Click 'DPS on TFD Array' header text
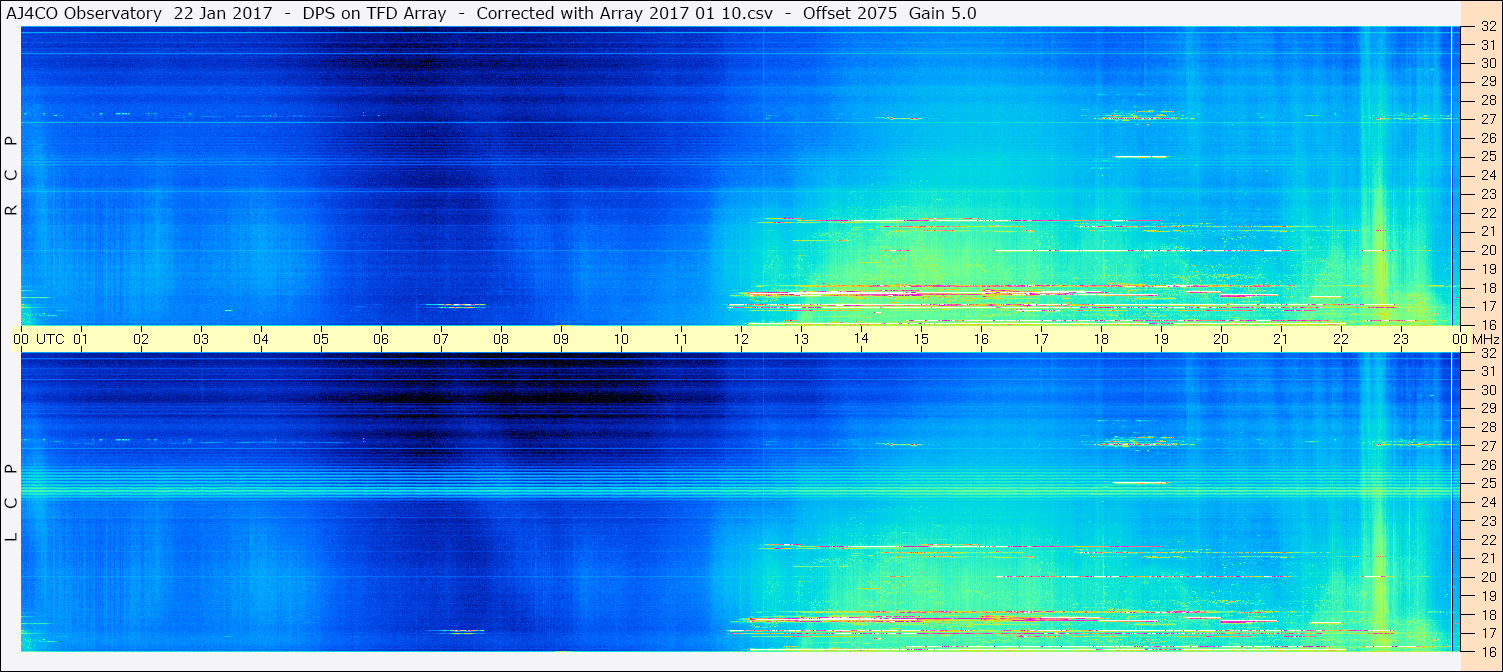This screenshot has width=1503, height=672. (375, 13)
